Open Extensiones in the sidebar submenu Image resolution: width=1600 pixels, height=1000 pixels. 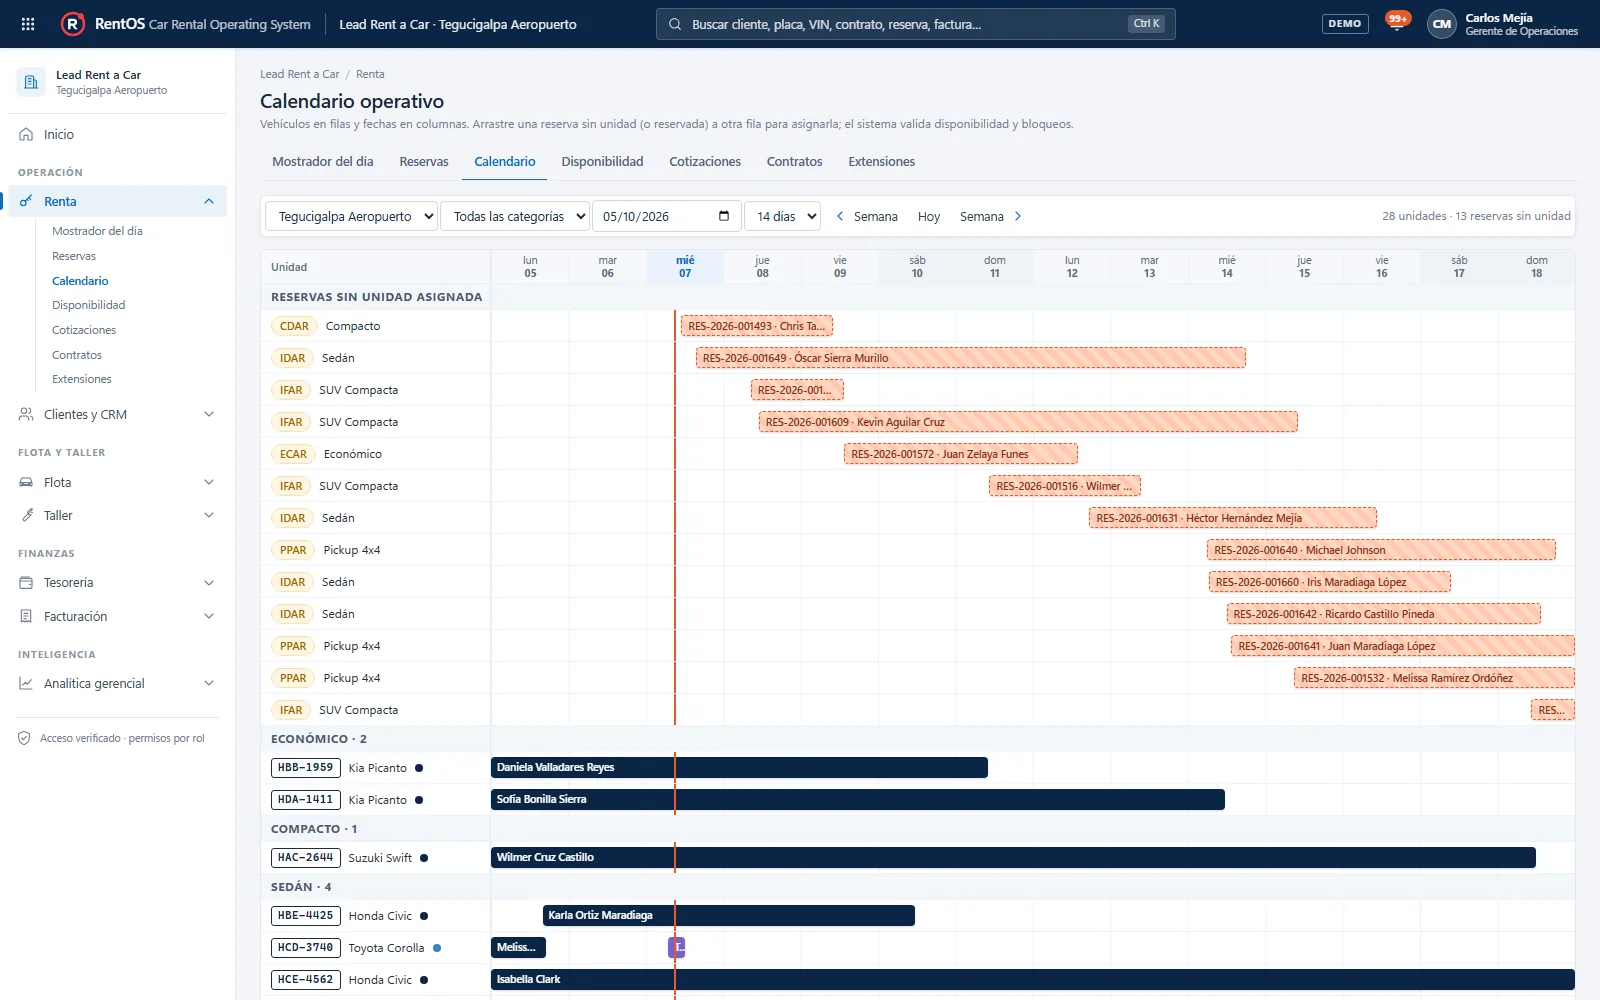click(82, 379)
